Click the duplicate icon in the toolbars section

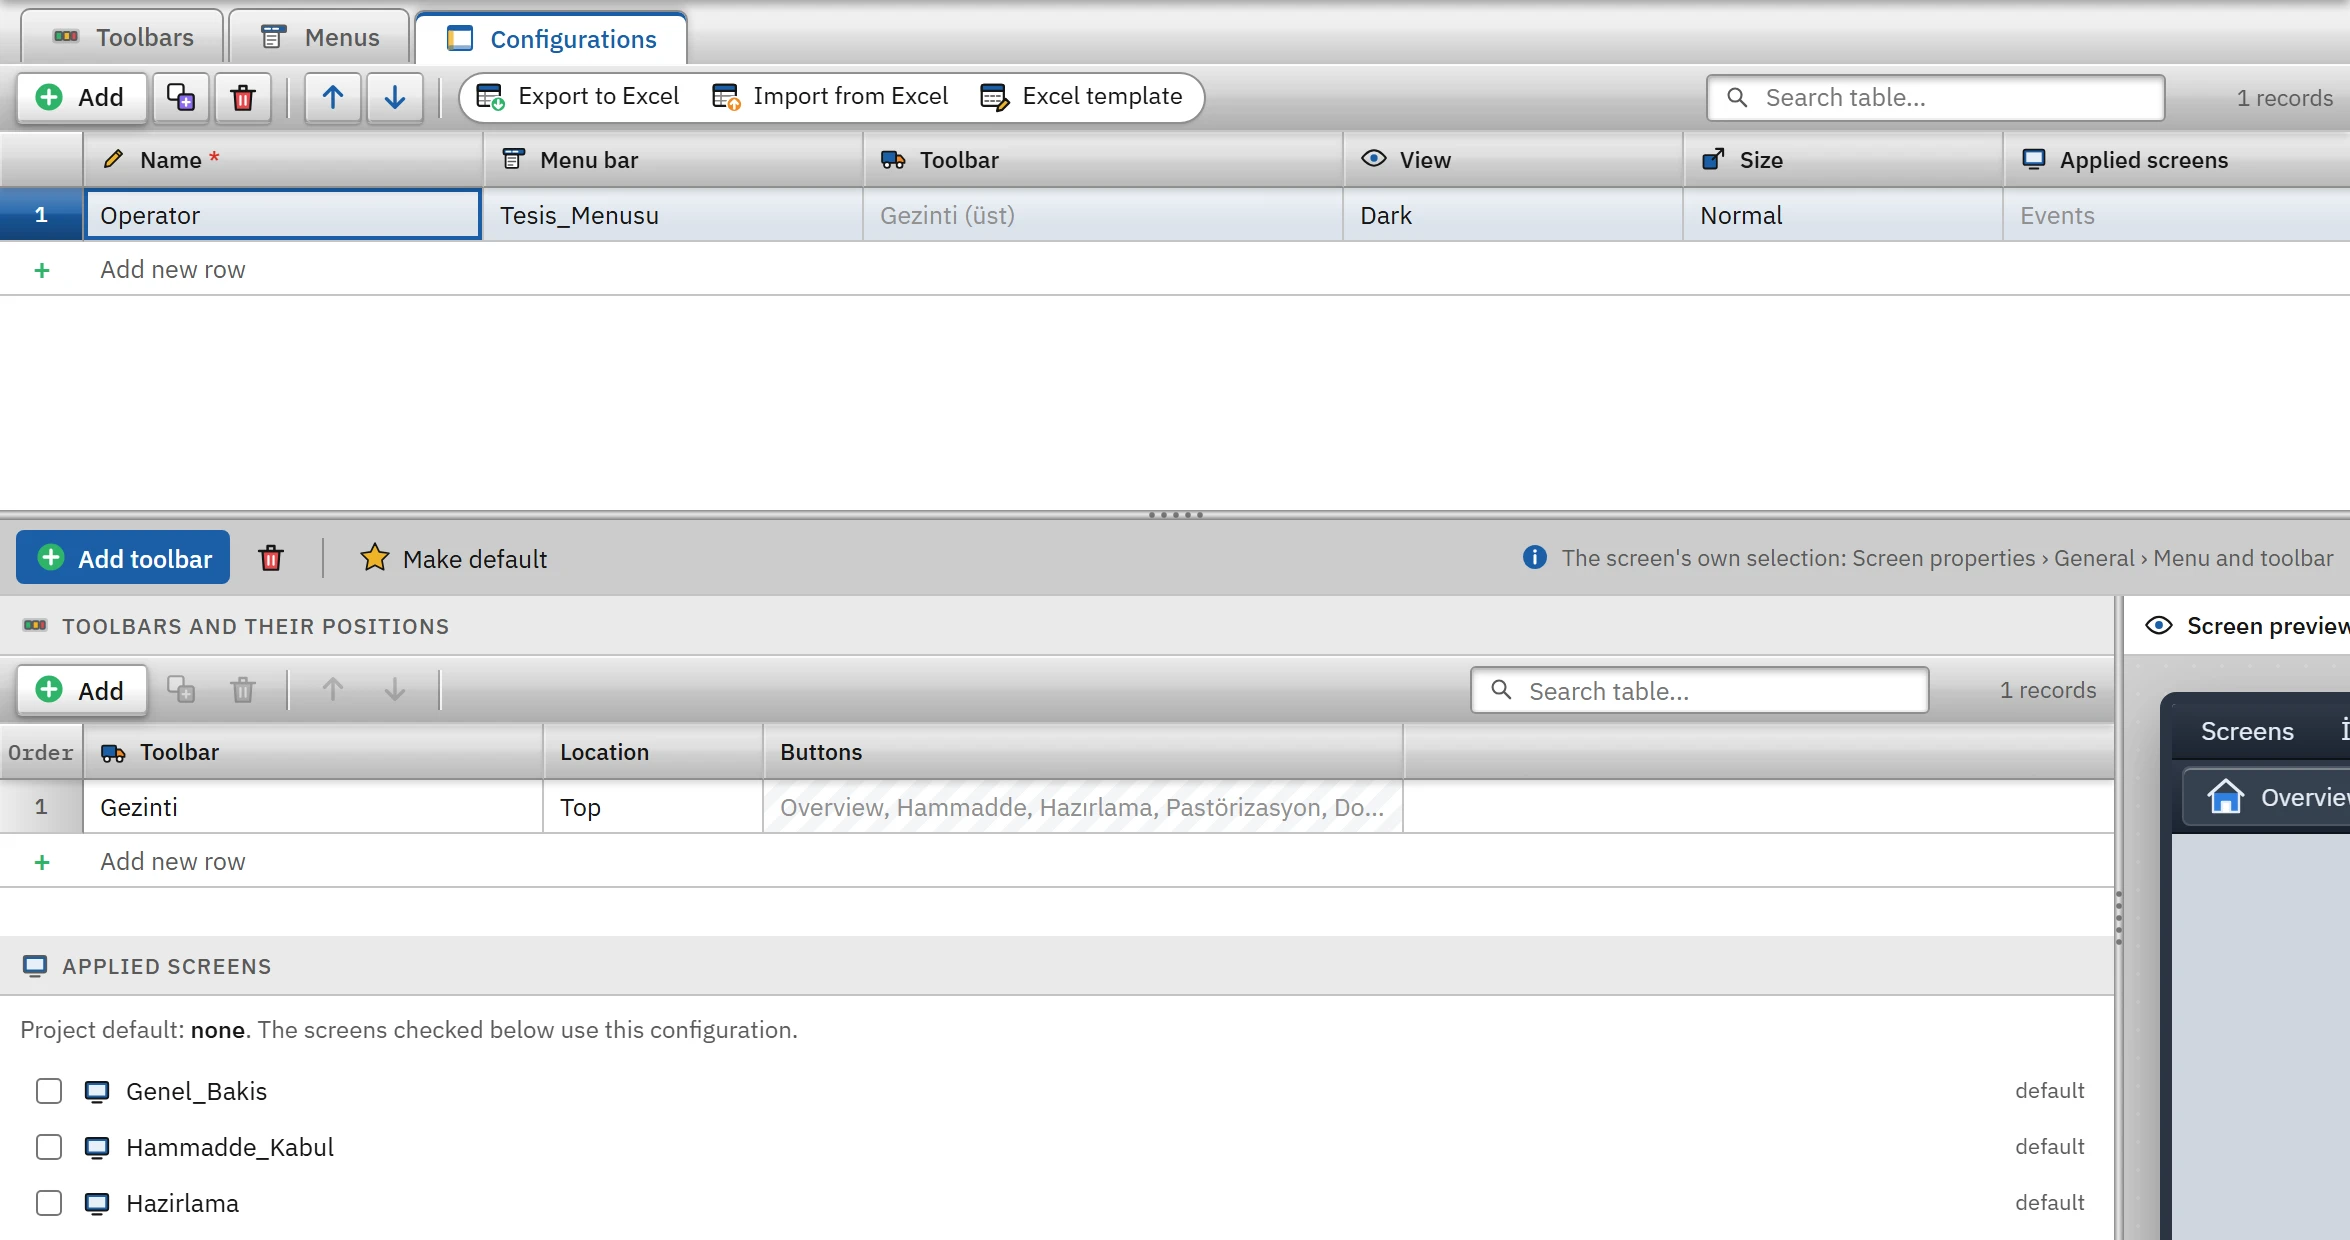point(181,690)
